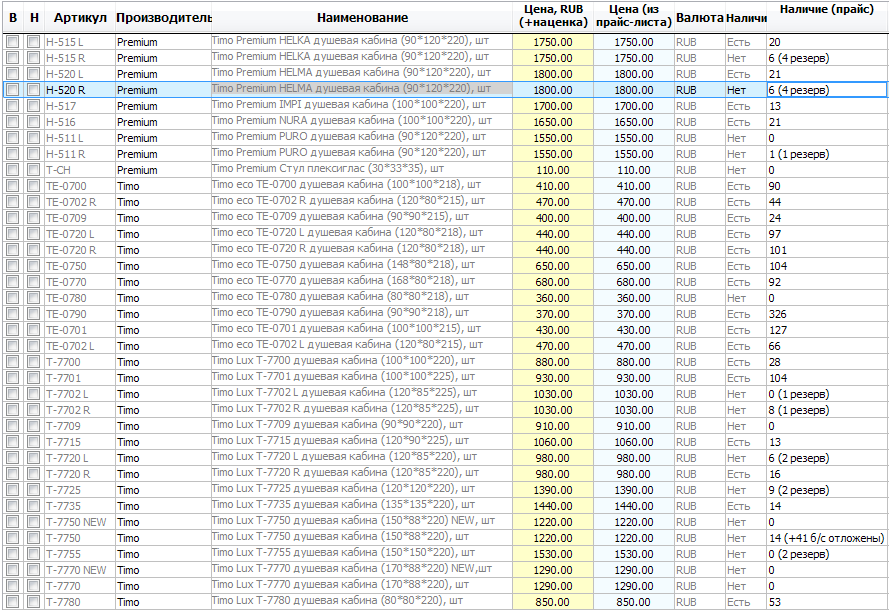Click the Цена (из прайс-листа) header
The image size is (889, 610).
click(634, 16)
